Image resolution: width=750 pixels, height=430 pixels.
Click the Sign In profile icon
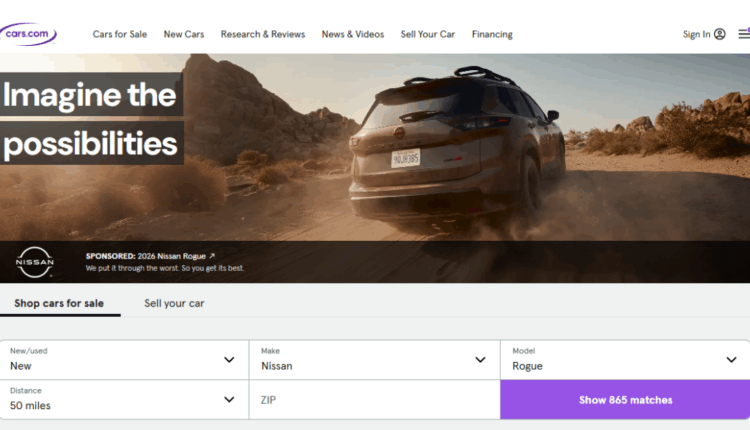click(x=720, y=34)
